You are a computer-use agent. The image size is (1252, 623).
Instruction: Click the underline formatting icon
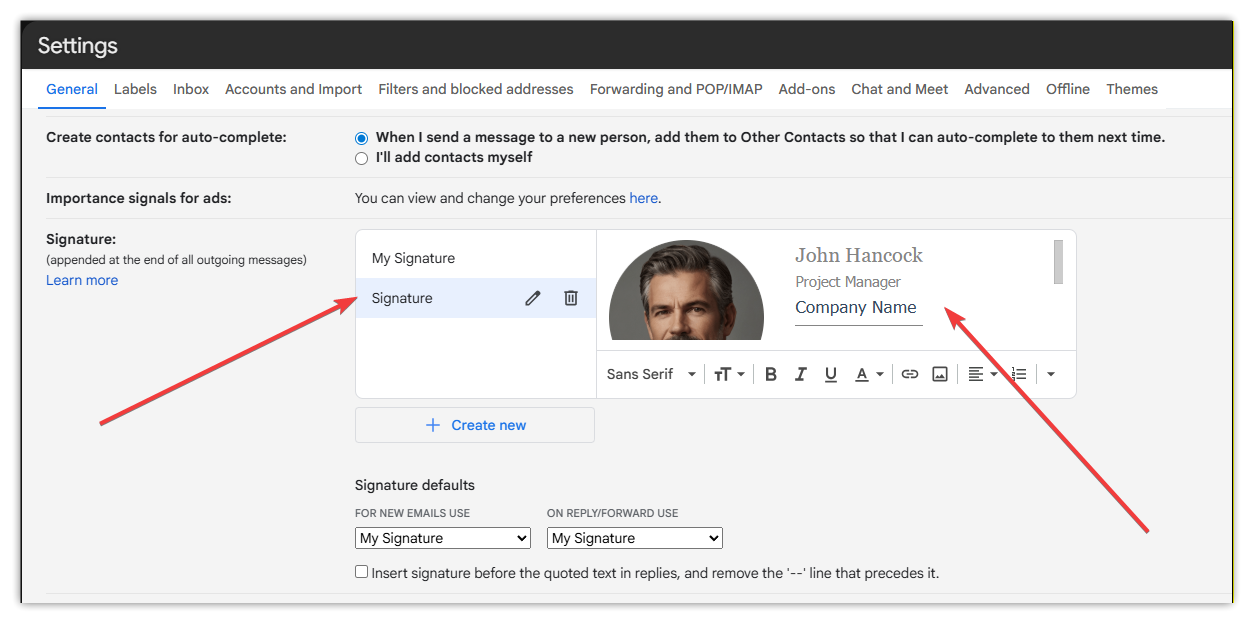tap(830, 374)
